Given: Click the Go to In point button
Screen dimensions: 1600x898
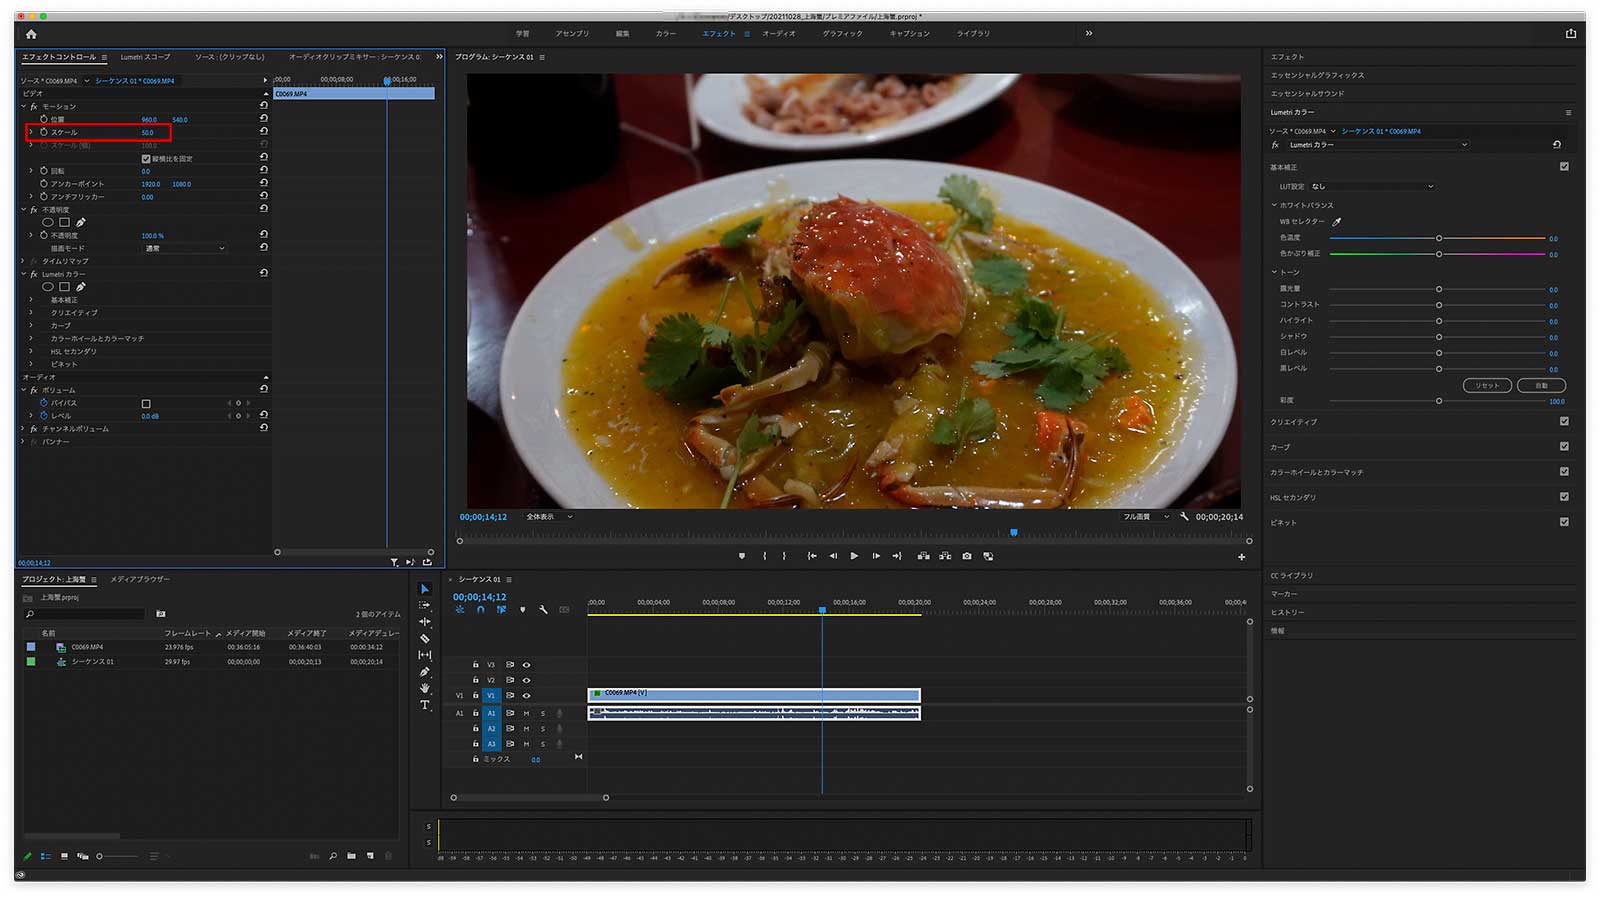Looking at the screenshot, I should pos(812,556).
